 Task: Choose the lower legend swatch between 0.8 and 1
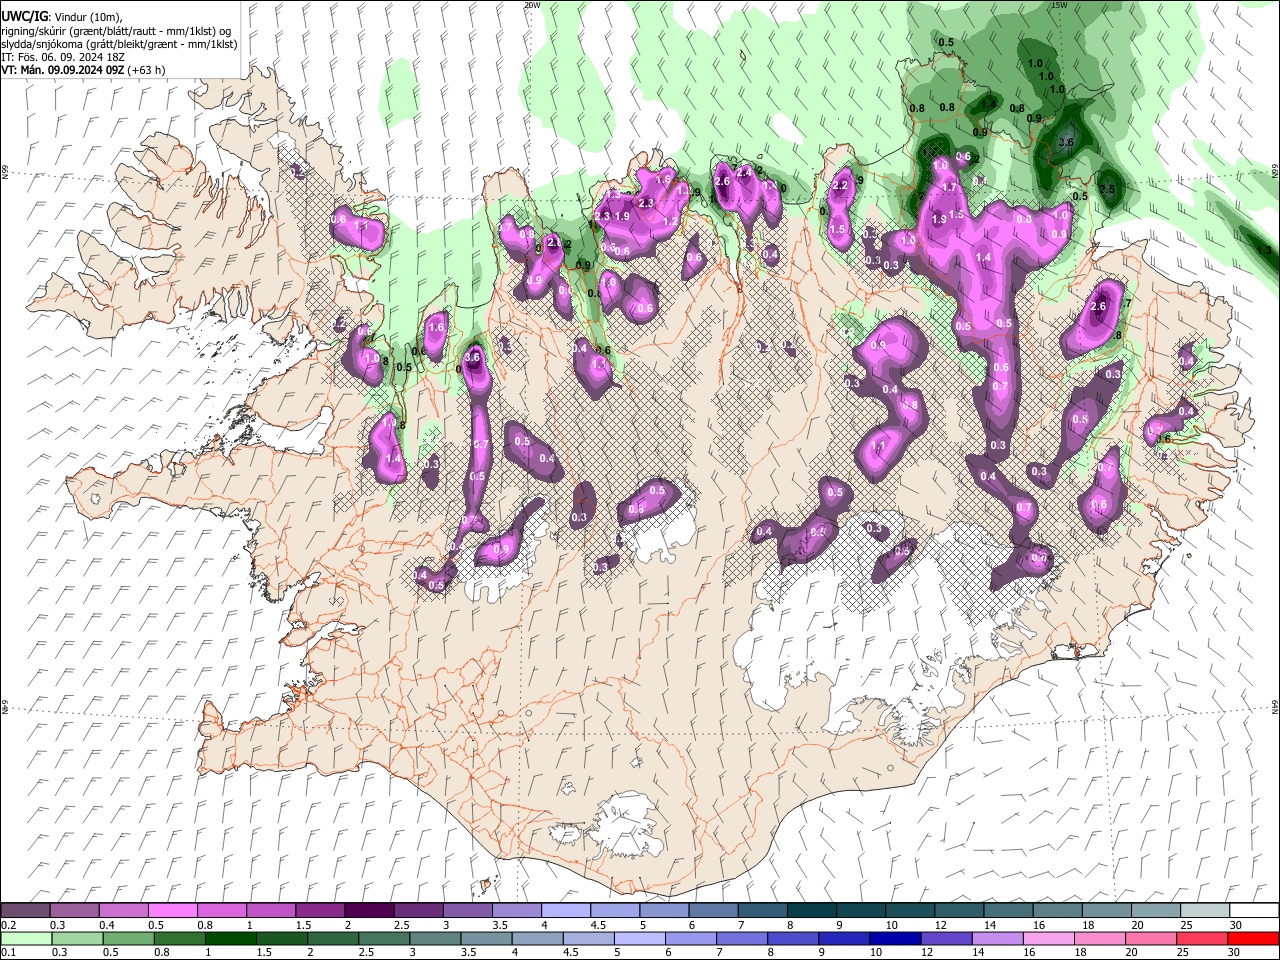[178, 938]
